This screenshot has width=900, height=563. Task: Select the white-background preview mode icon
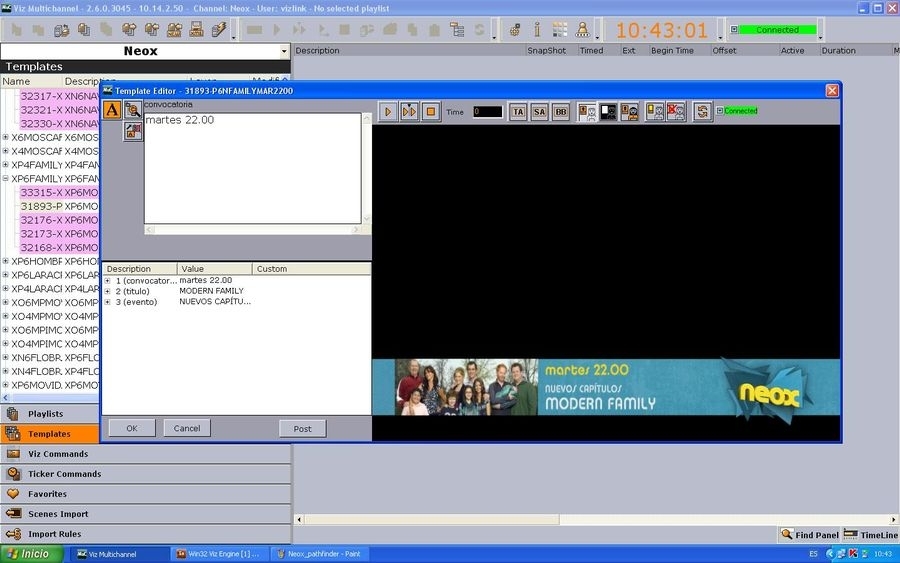click(587, 111)
